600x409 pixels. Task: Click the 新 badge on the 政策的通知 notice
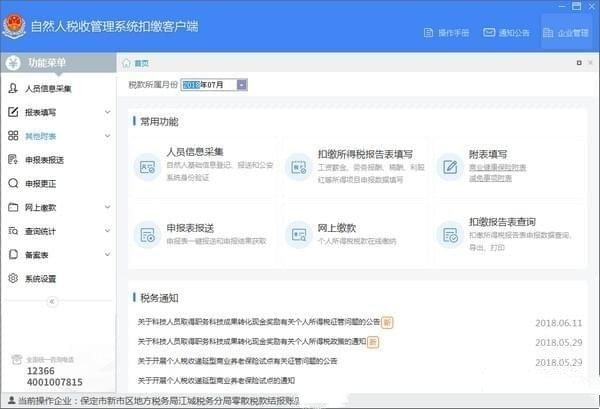pos(373,342)
